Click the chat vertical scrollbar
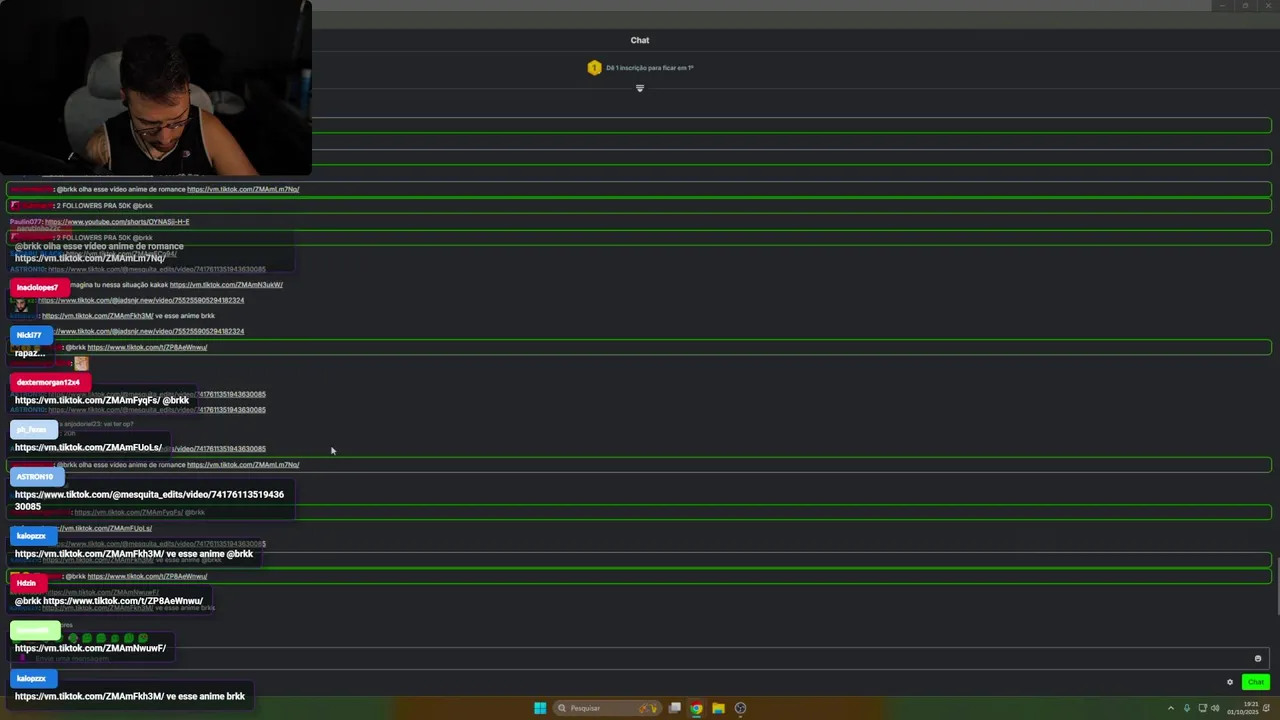 (x=1276, y=585)
